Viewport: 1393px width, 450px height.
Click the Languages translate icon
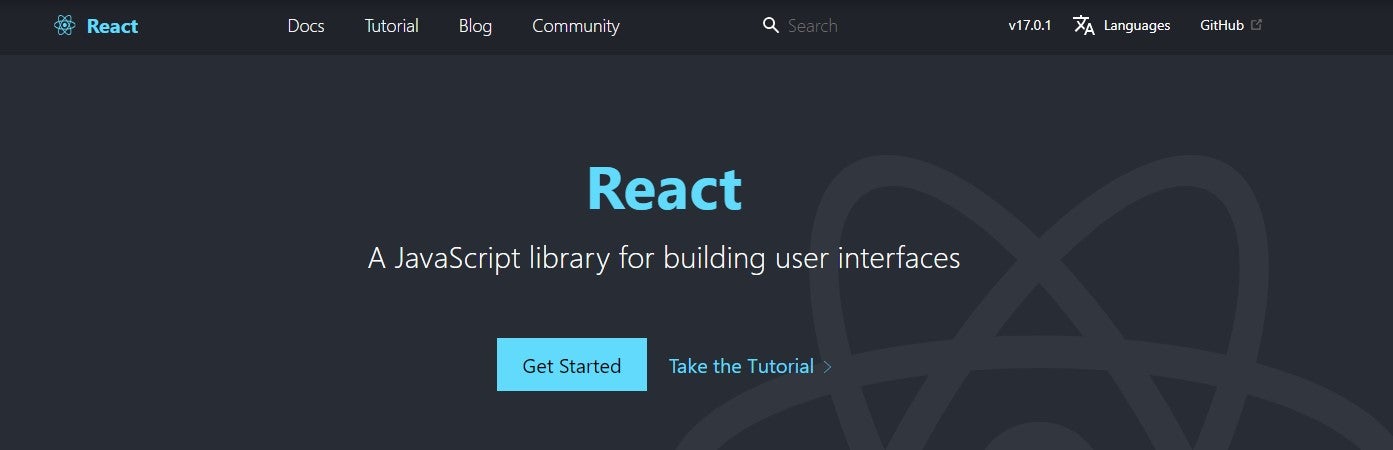[1084, 25]
